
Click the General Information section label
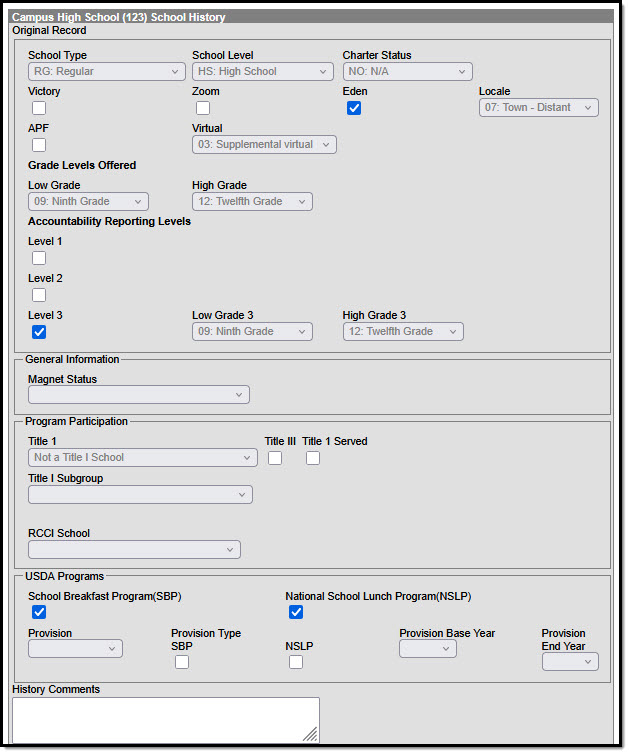[72, 359]
